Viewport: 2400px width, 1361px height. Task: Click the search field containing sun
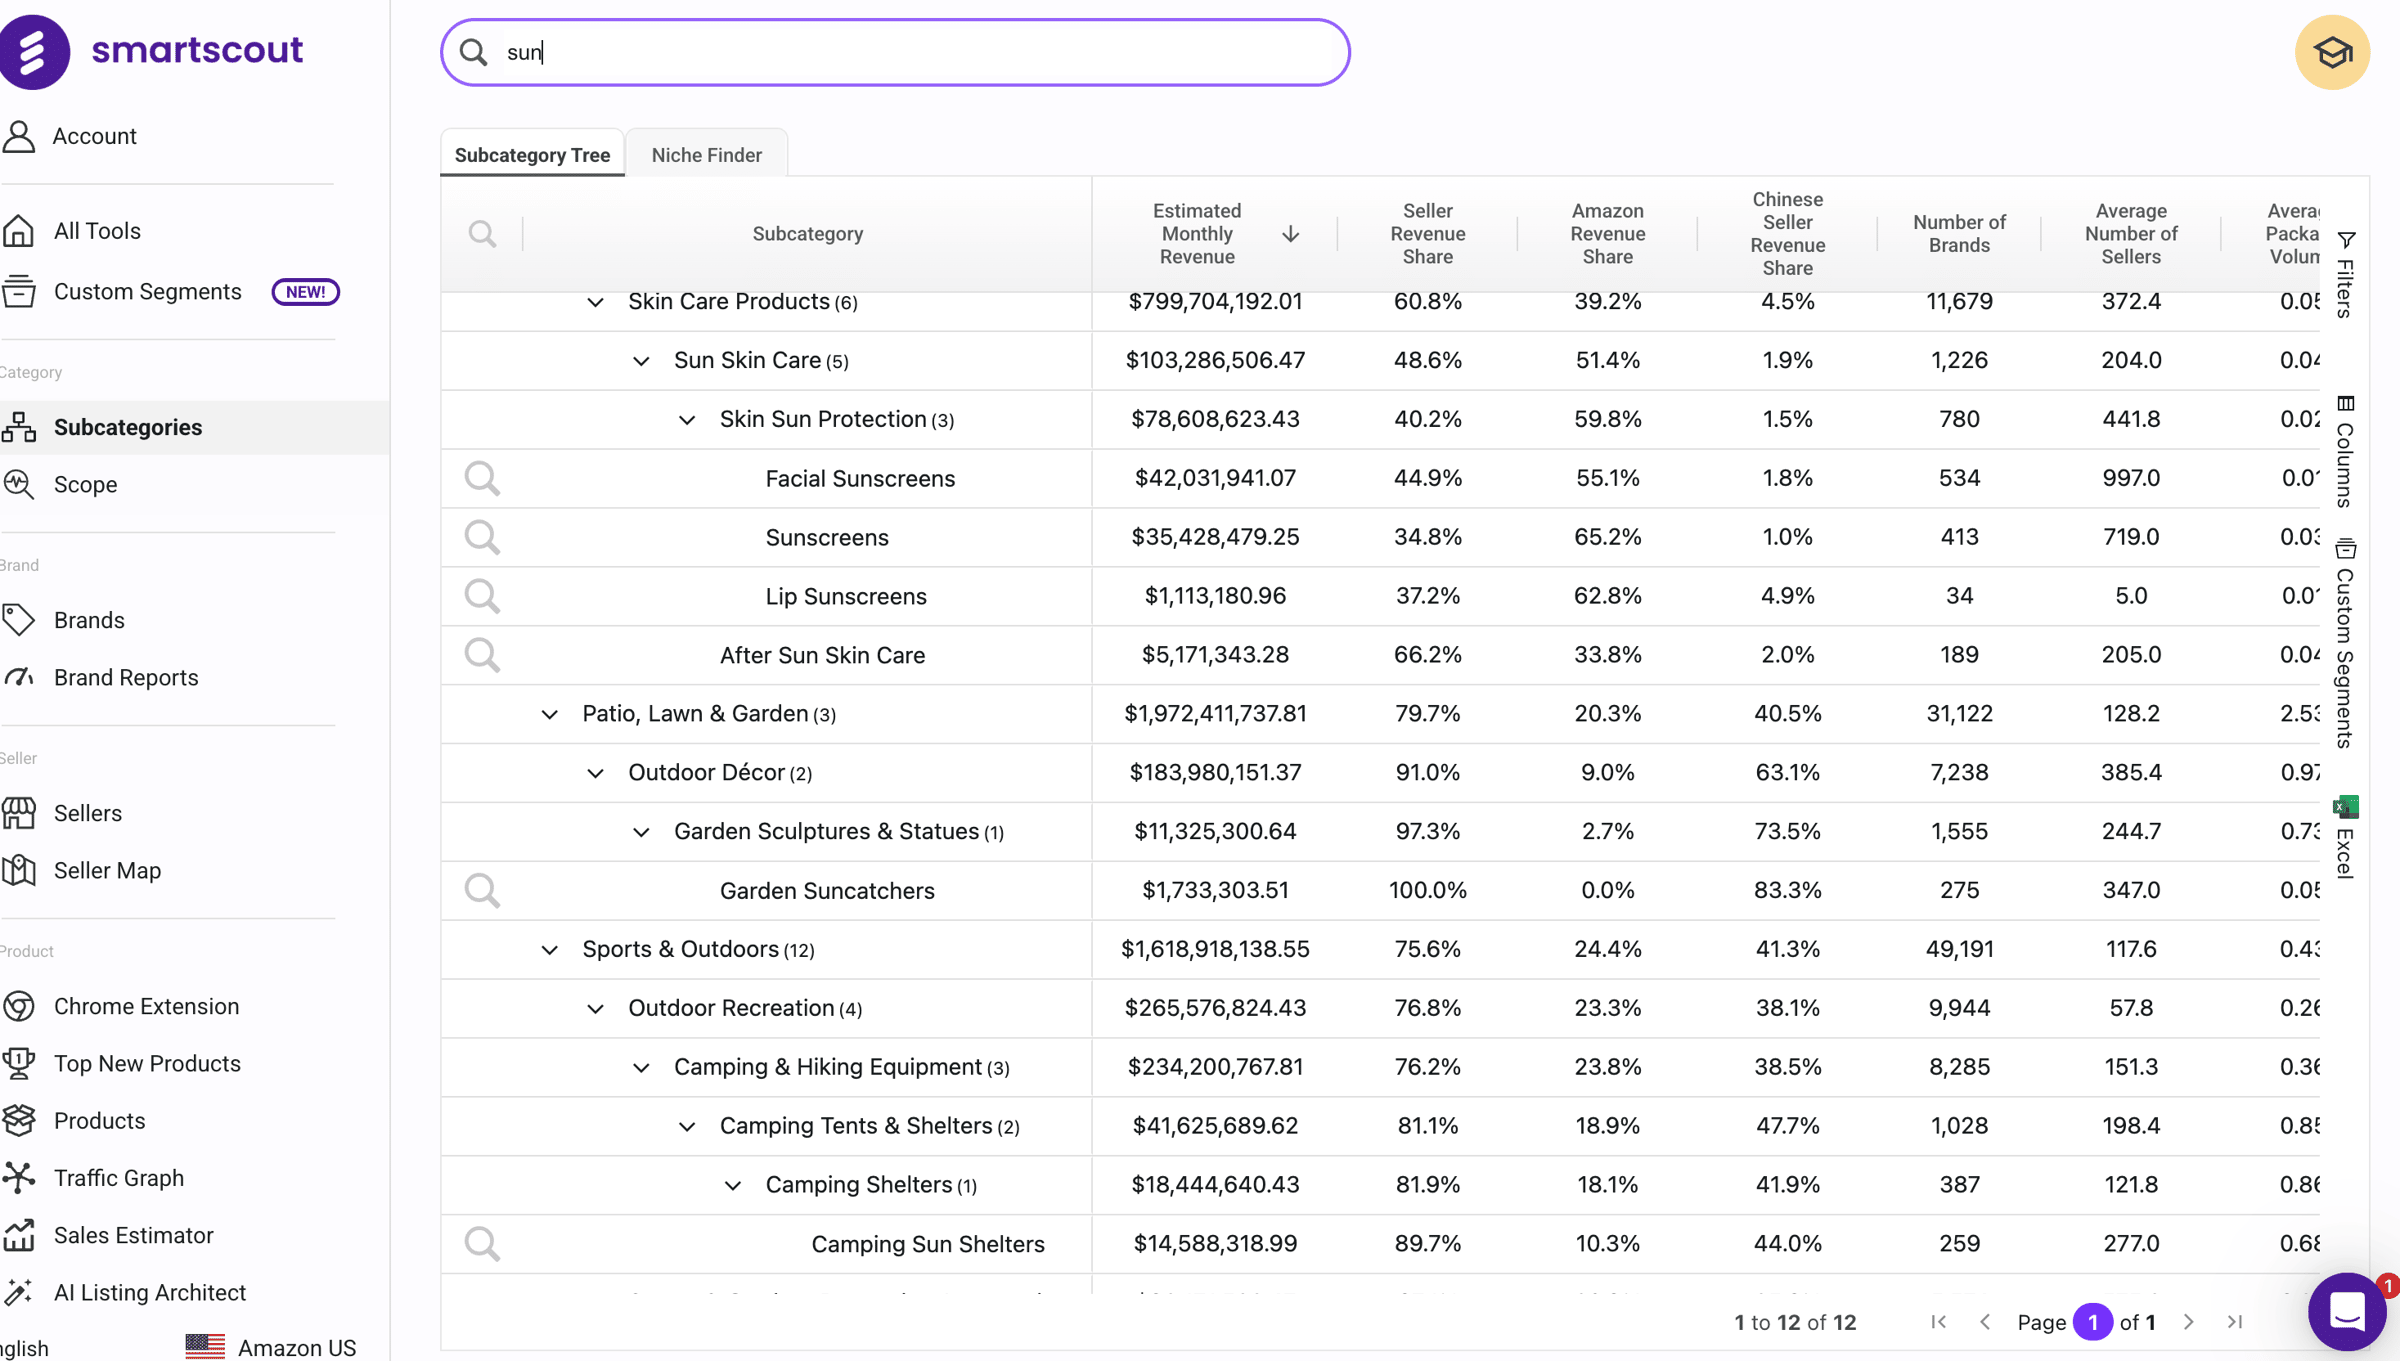894,52
